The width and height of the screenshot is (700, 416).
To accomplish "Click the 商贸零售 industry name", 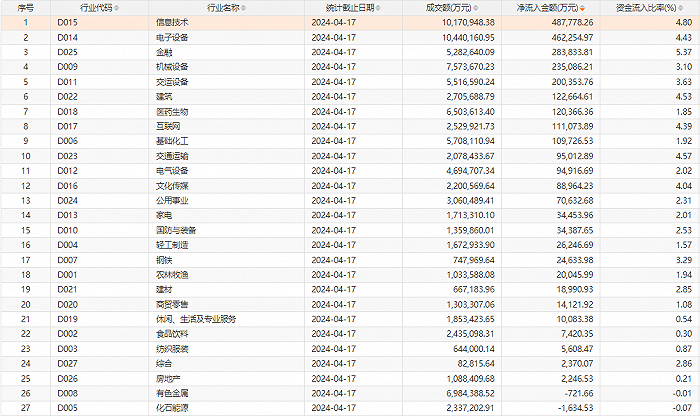I will point(172,304).
